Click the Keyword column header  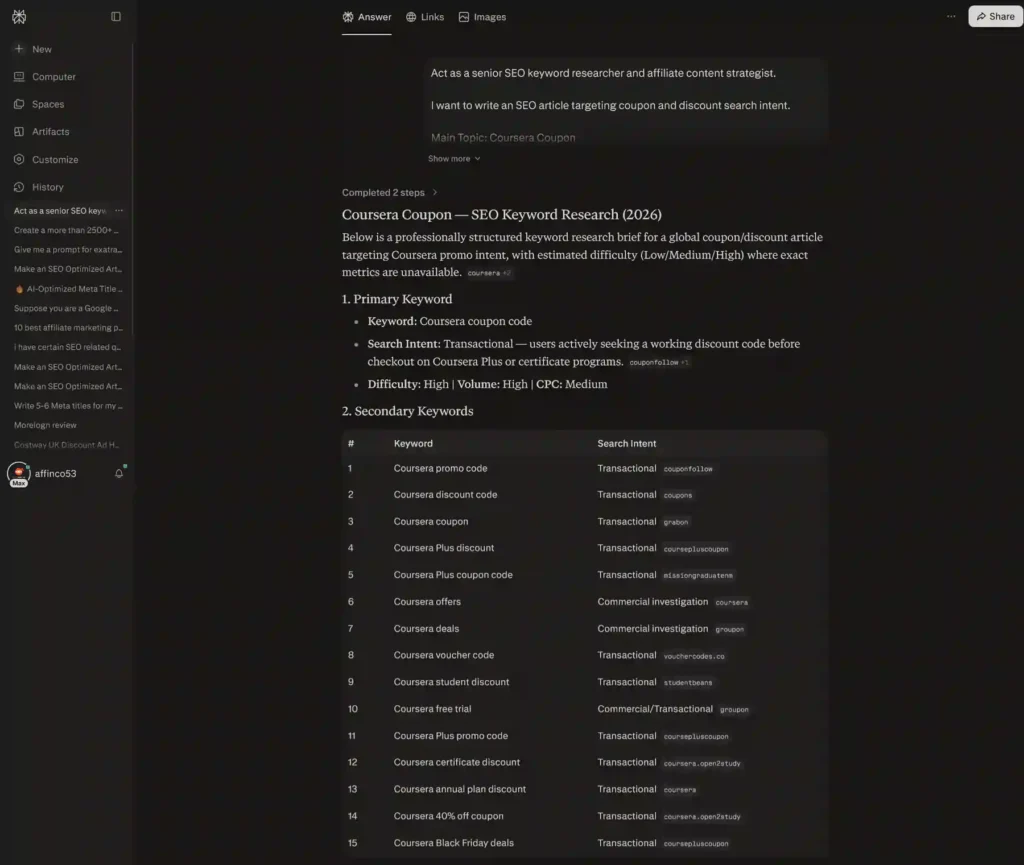point(413,443)
